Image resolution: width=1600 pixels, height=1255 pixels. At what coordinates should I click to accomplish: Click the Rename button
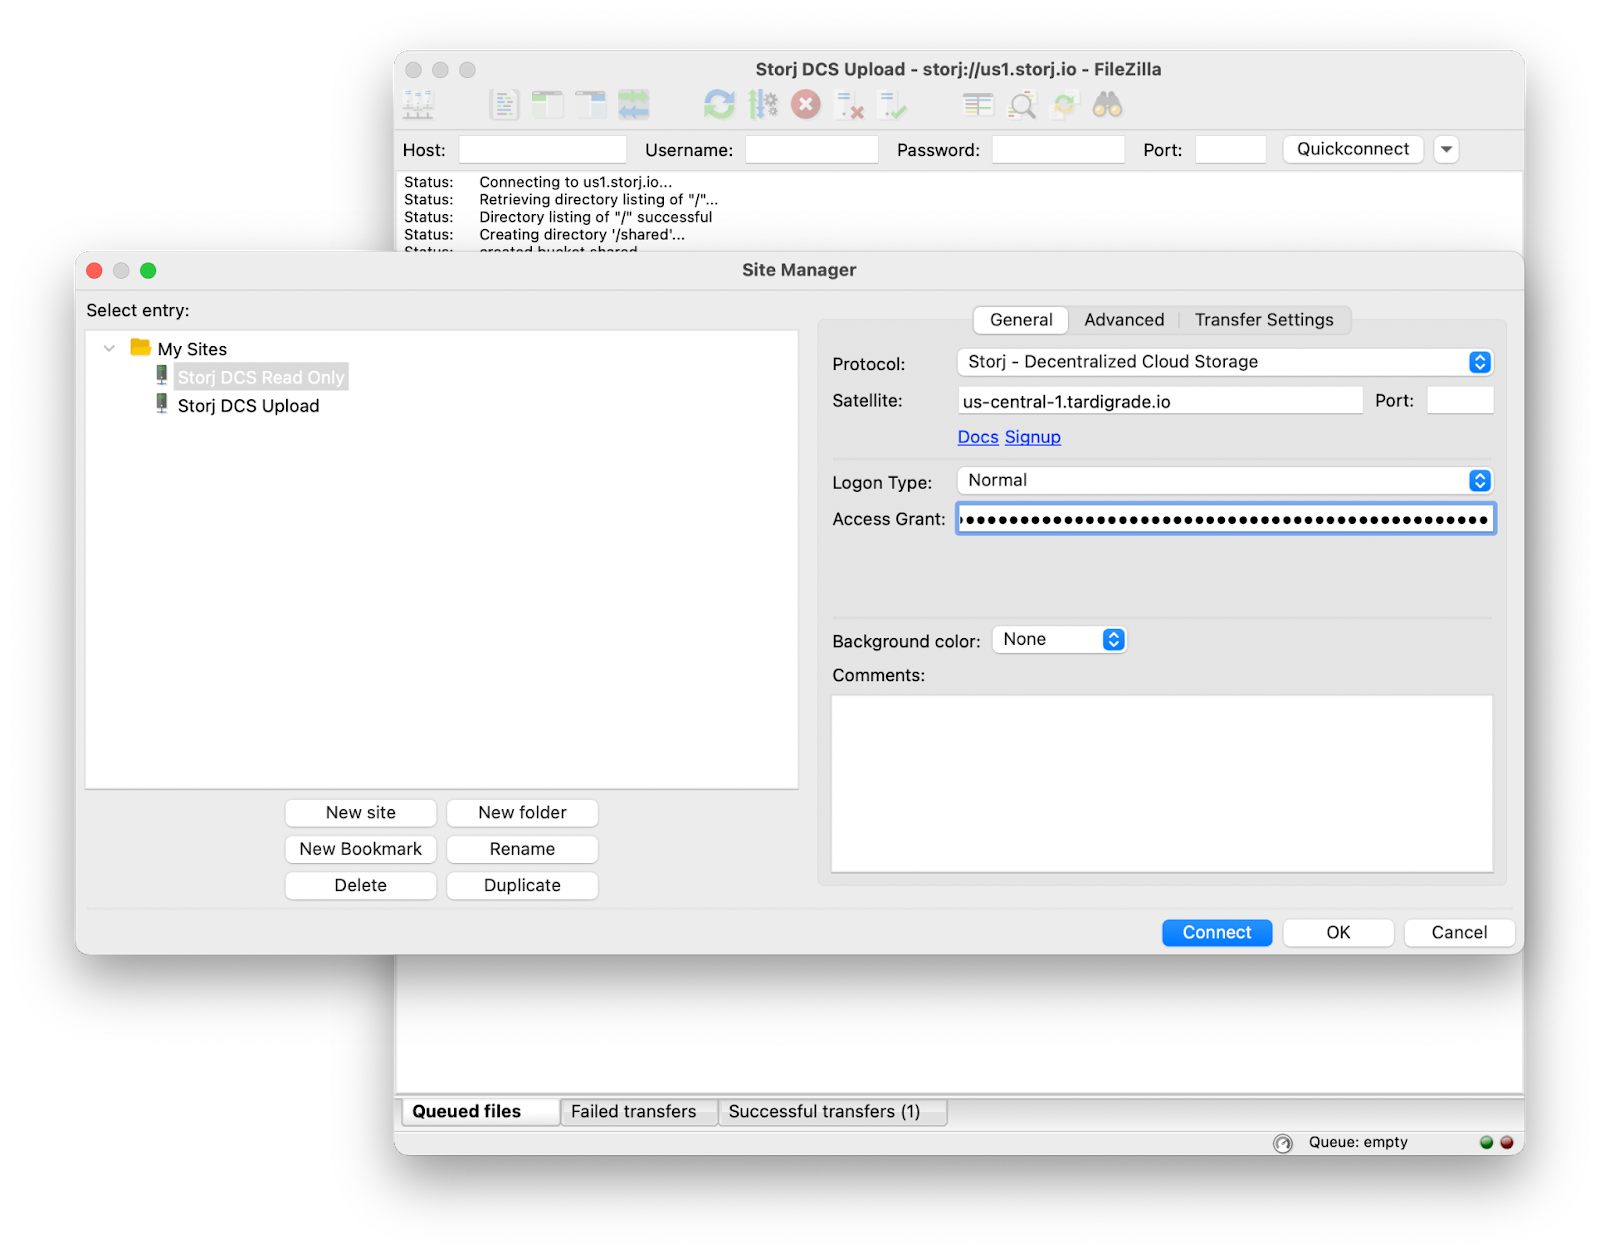(522, 849)
